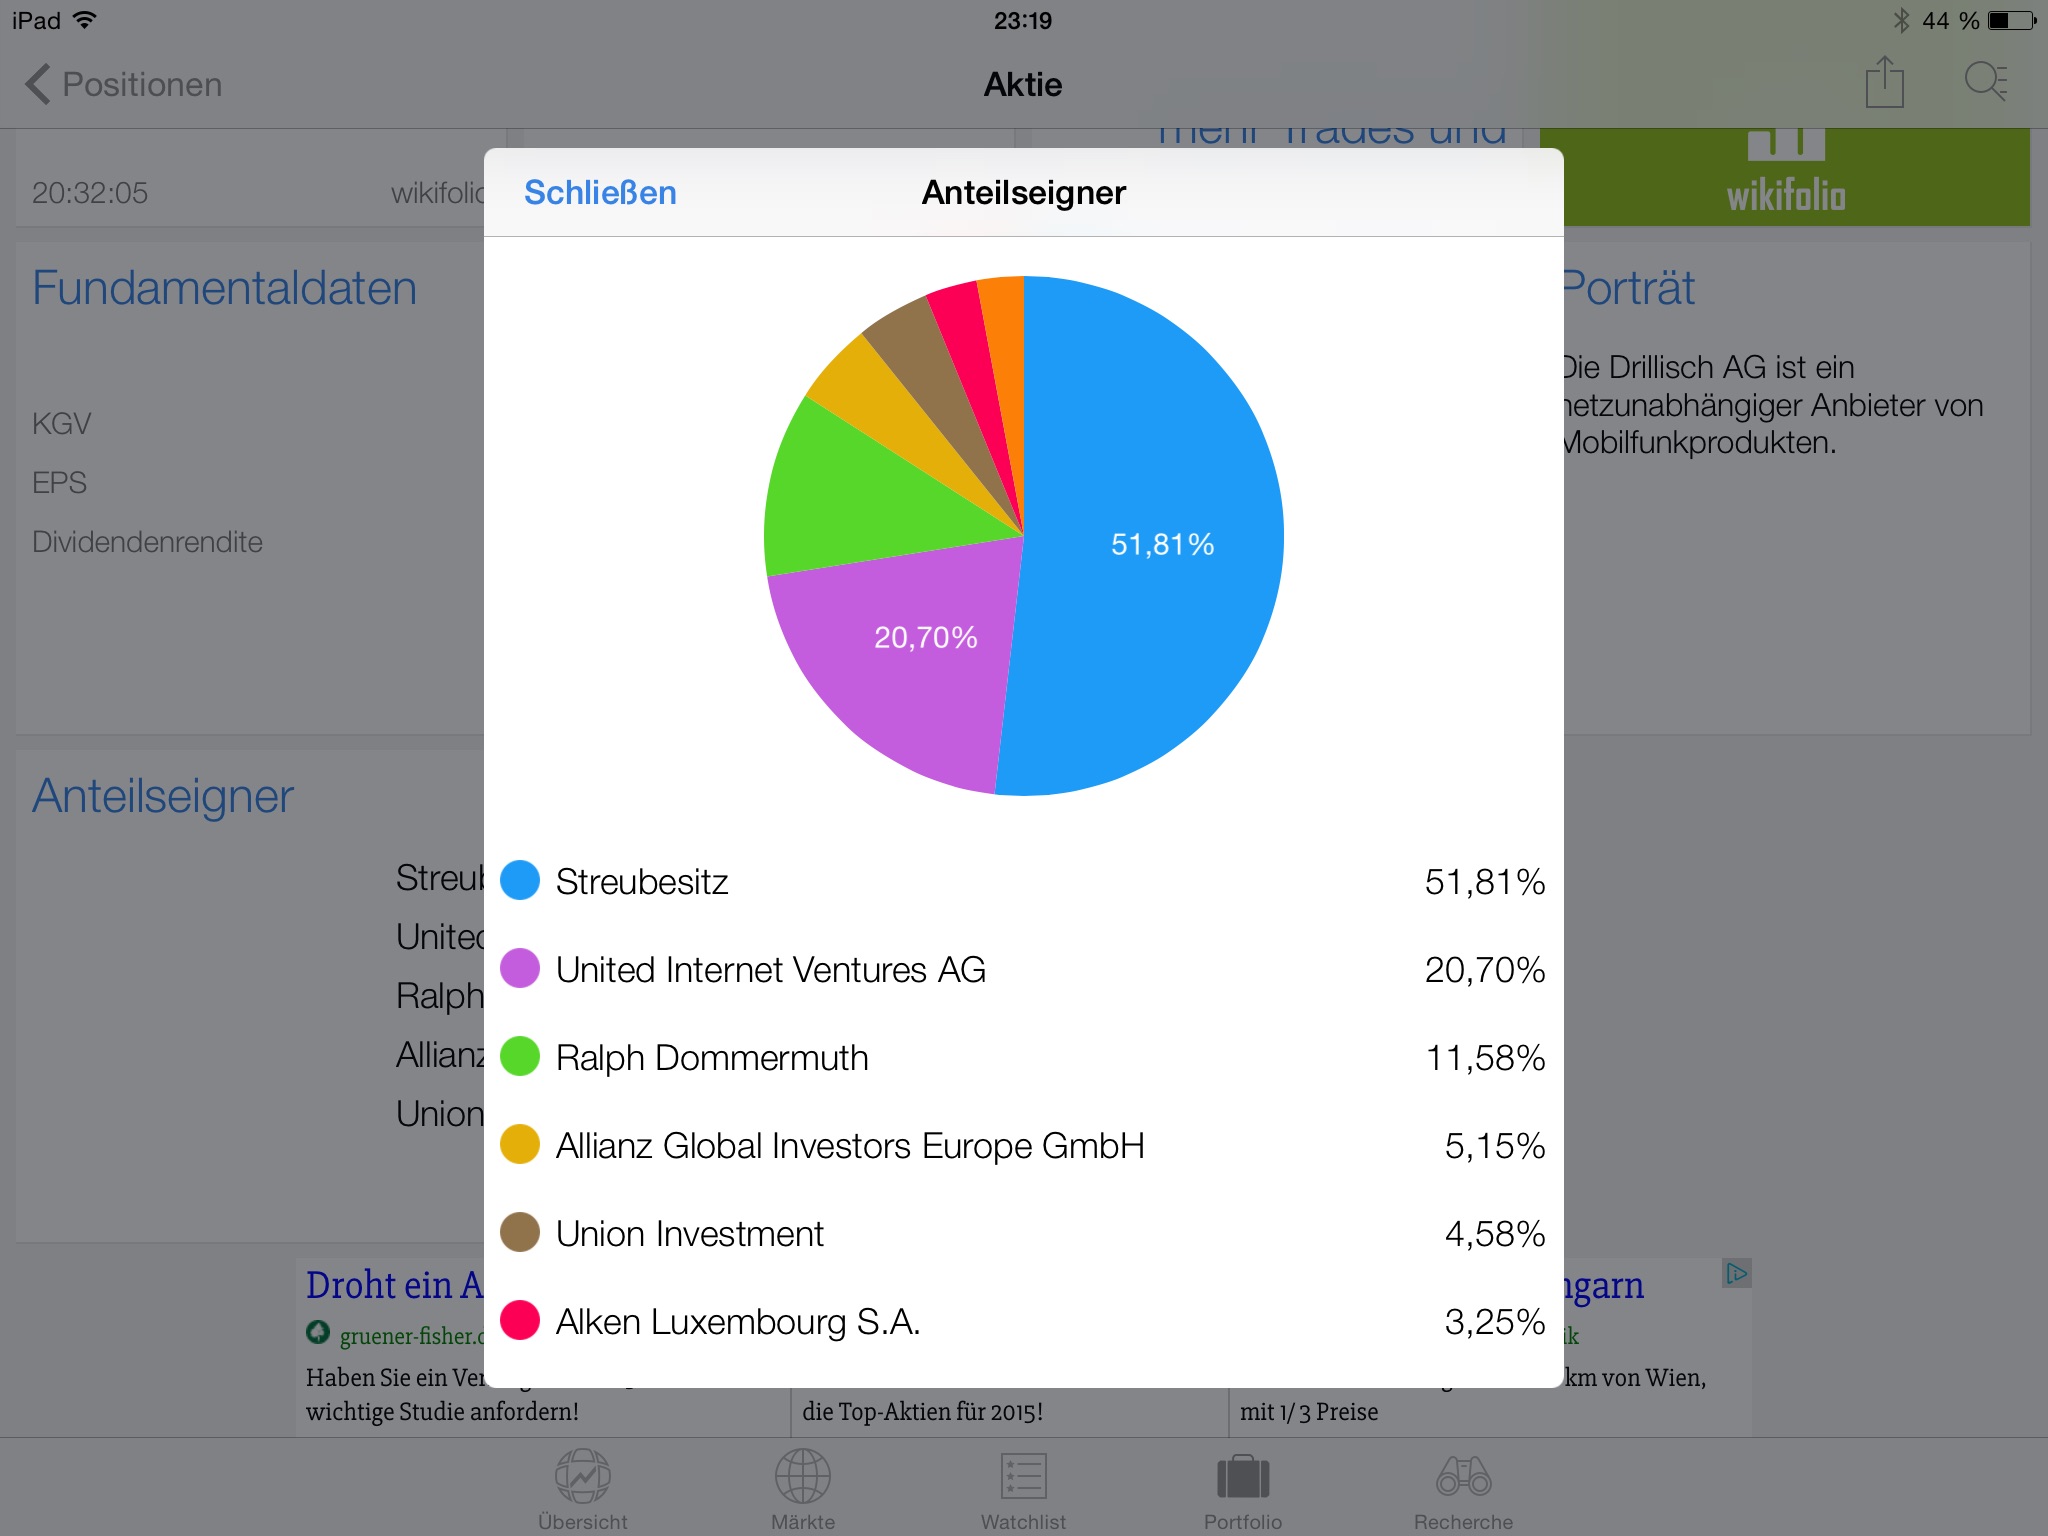The height and width of the screenshot is (1536, 2048).
Task: Tap the Alken Luxembourg S.A. entry
Action: point(1022,1321)
